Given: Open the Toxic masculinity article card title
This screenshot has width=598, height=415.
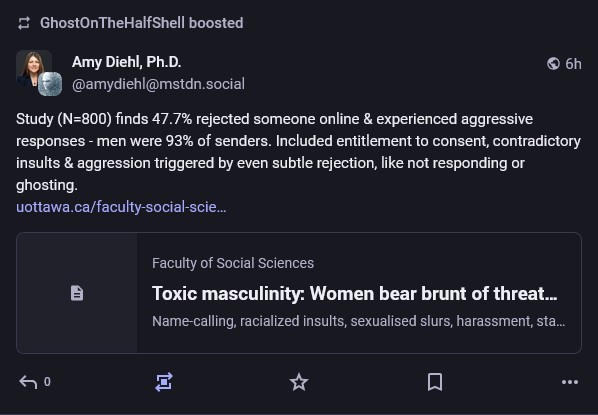Looking at the screenshot, I should 355,293.
